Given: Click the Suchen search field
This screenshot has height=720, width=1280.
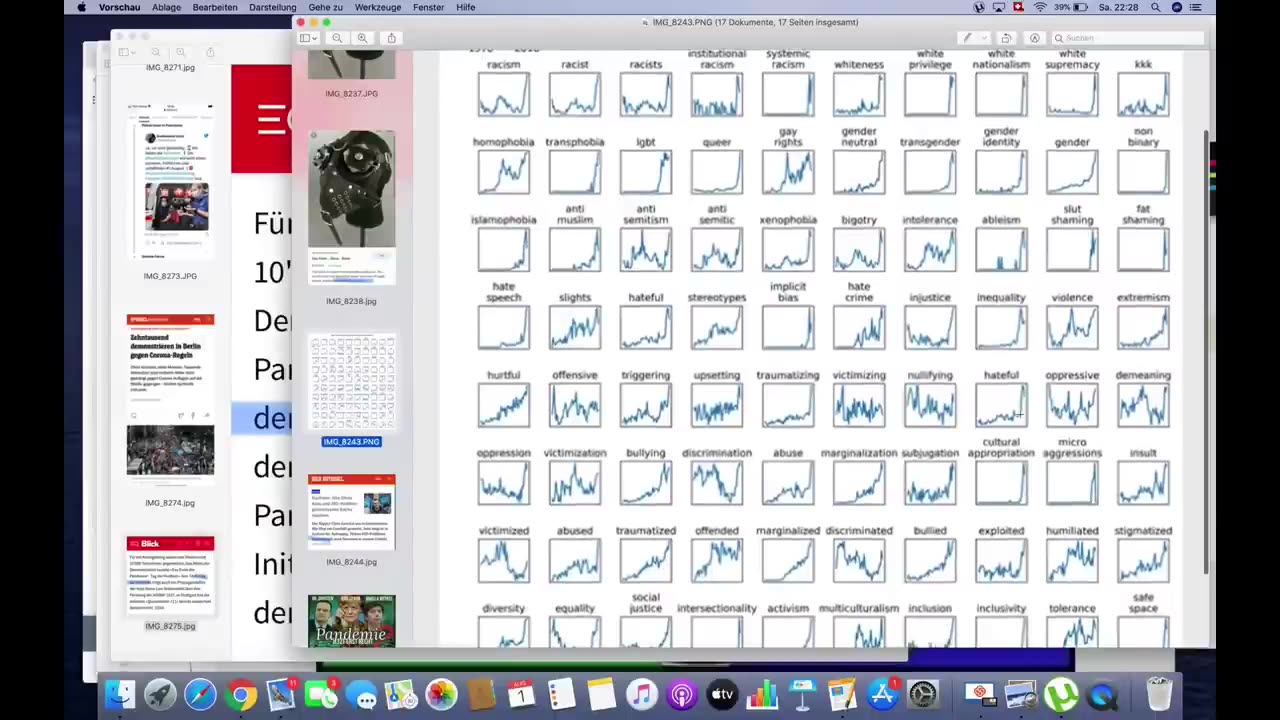Looking at the screenshot, I should [1126, 38].
